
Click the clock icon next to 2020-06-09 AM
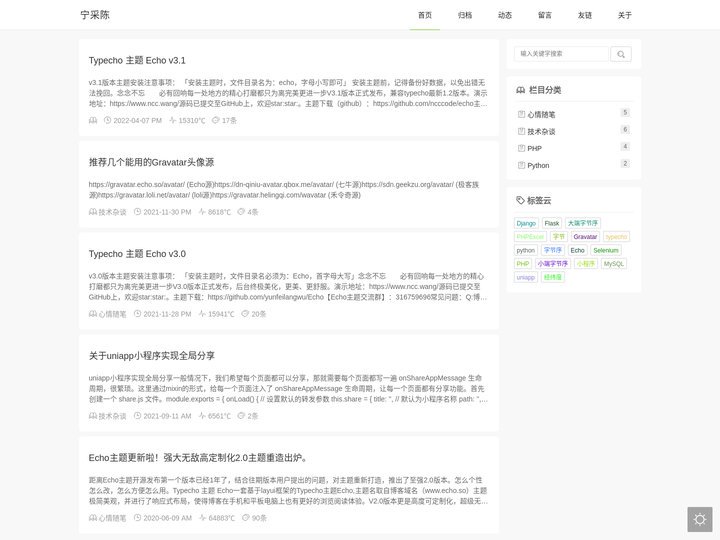point(137,518)
